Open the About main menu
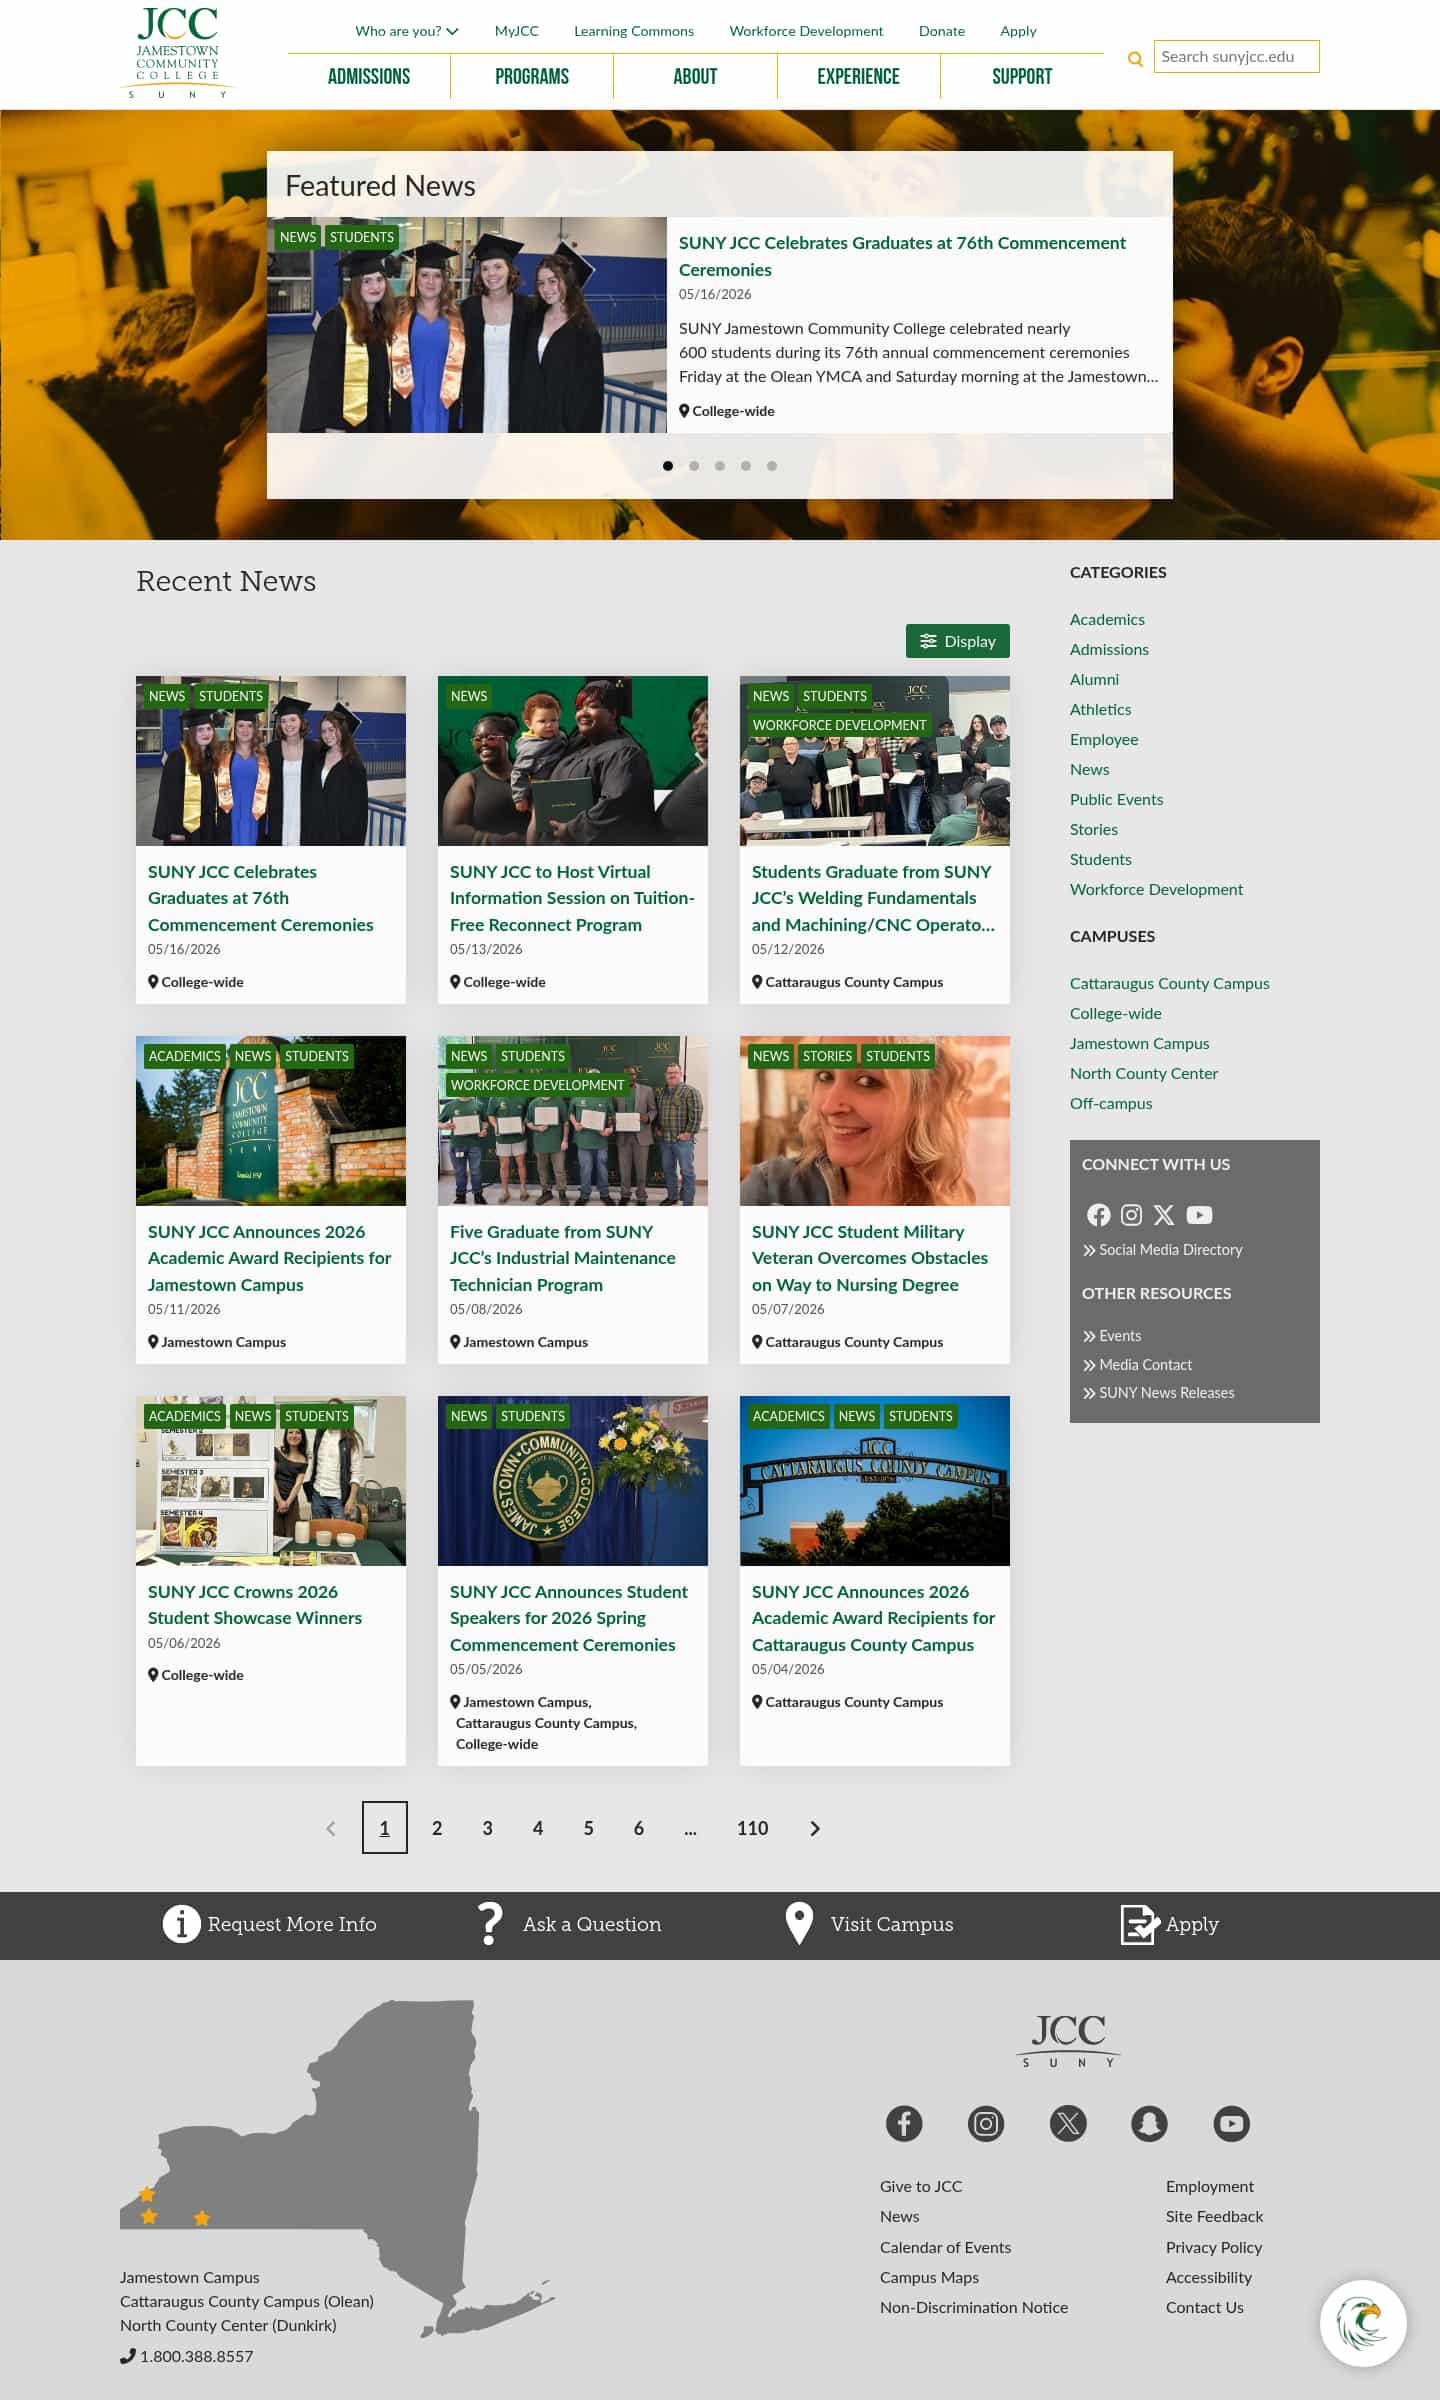The width and height of the screenshot is (1440, 2400). pos(695,77)
